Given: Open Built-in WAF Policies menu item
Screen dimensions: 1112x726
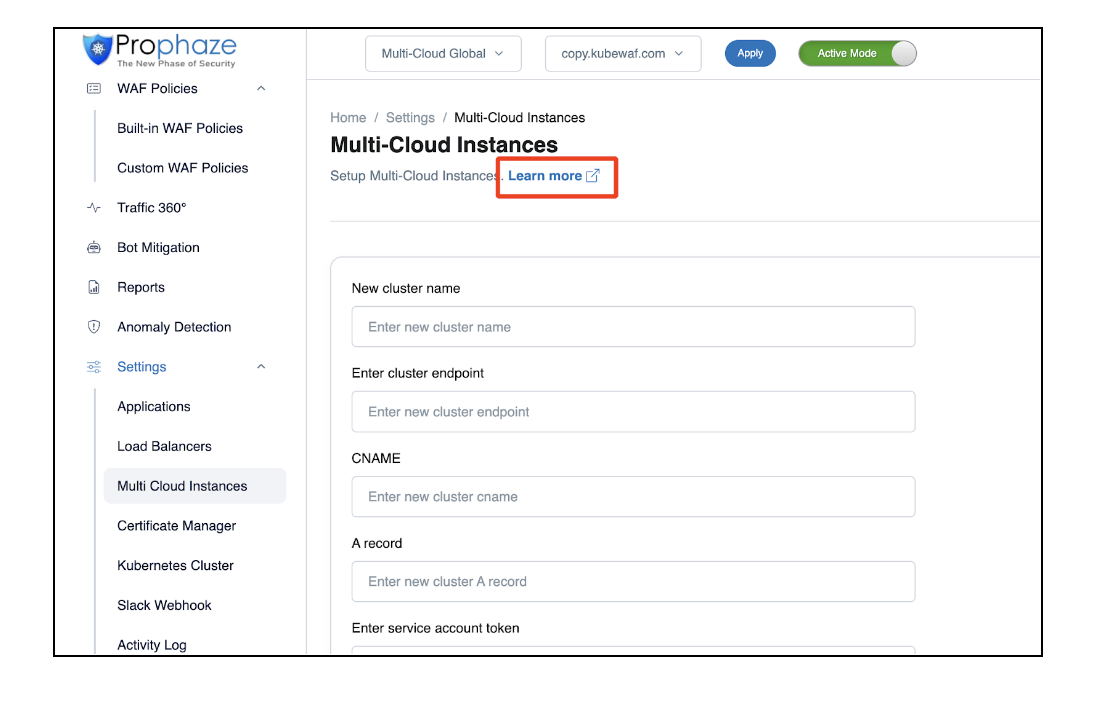Looking at the screenshot, I should point(180,128).
